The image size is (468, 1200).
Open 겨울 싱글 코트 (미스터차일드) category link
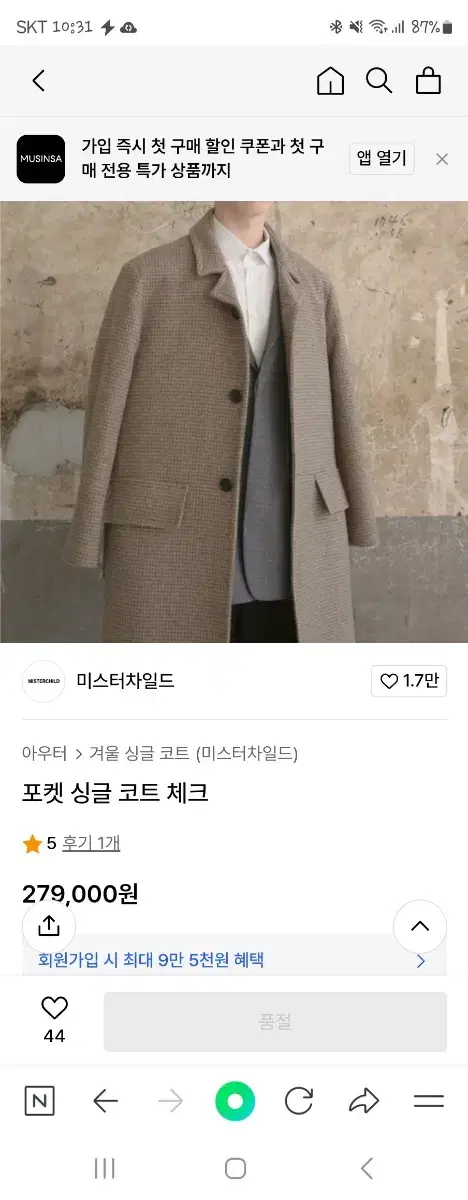pos(194,753)
